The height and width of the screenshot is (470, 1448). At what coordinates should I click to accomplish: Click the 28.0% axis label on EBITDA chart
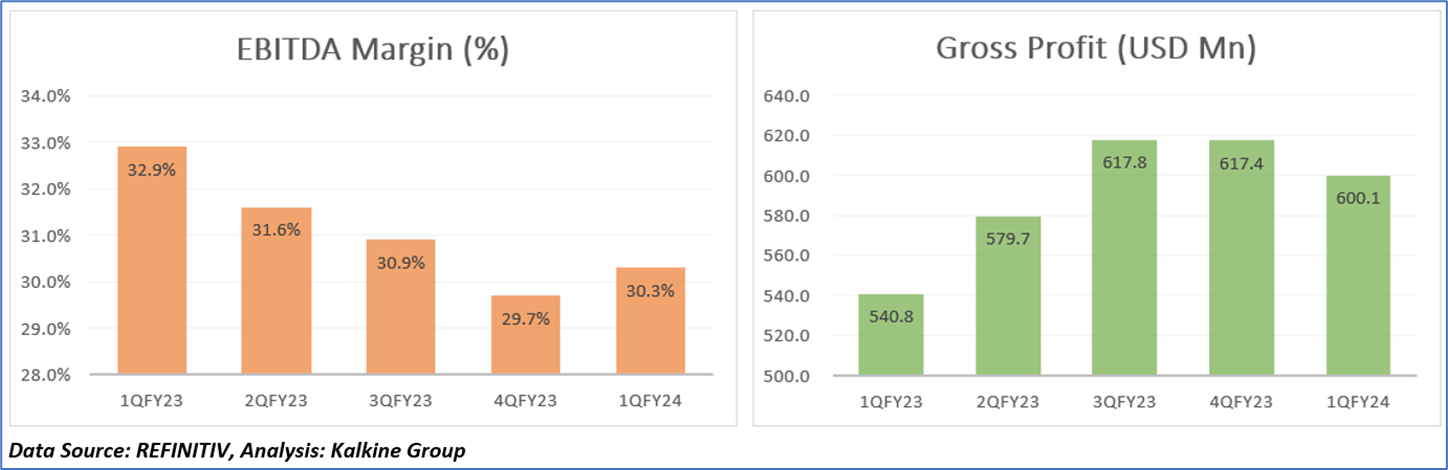[50, 375]
